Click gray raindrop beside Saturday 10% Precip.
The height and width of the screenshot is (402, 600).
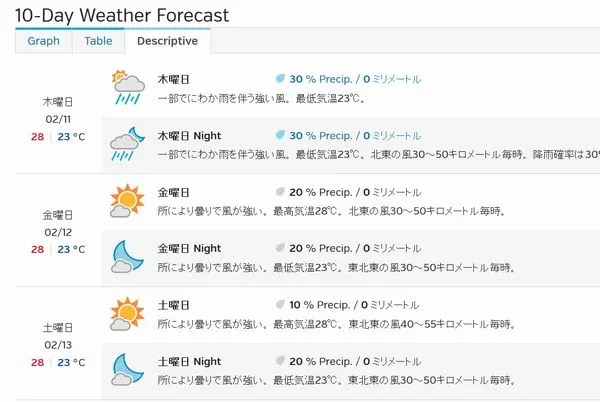[280, 304]
